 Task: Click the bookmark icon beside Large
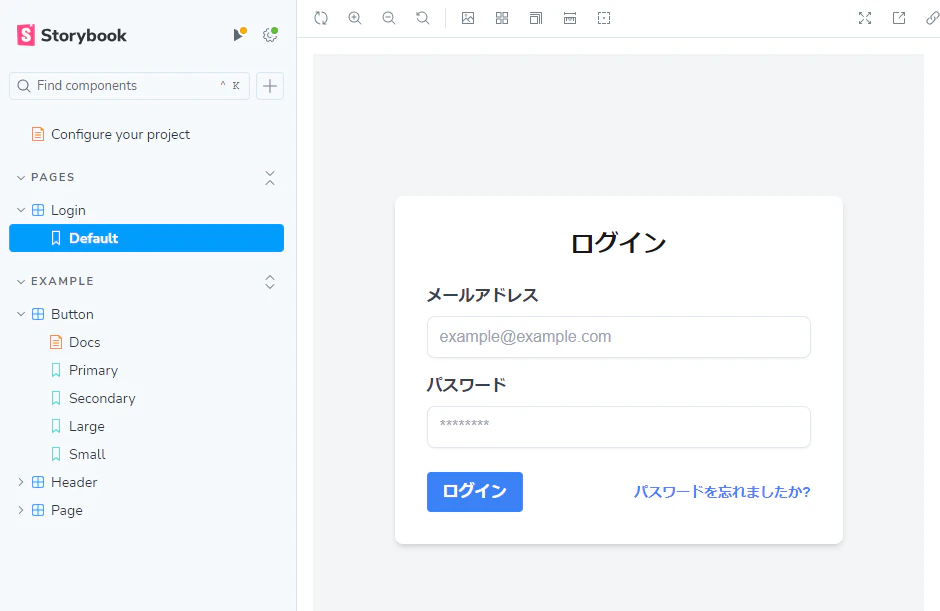(56, 426)
